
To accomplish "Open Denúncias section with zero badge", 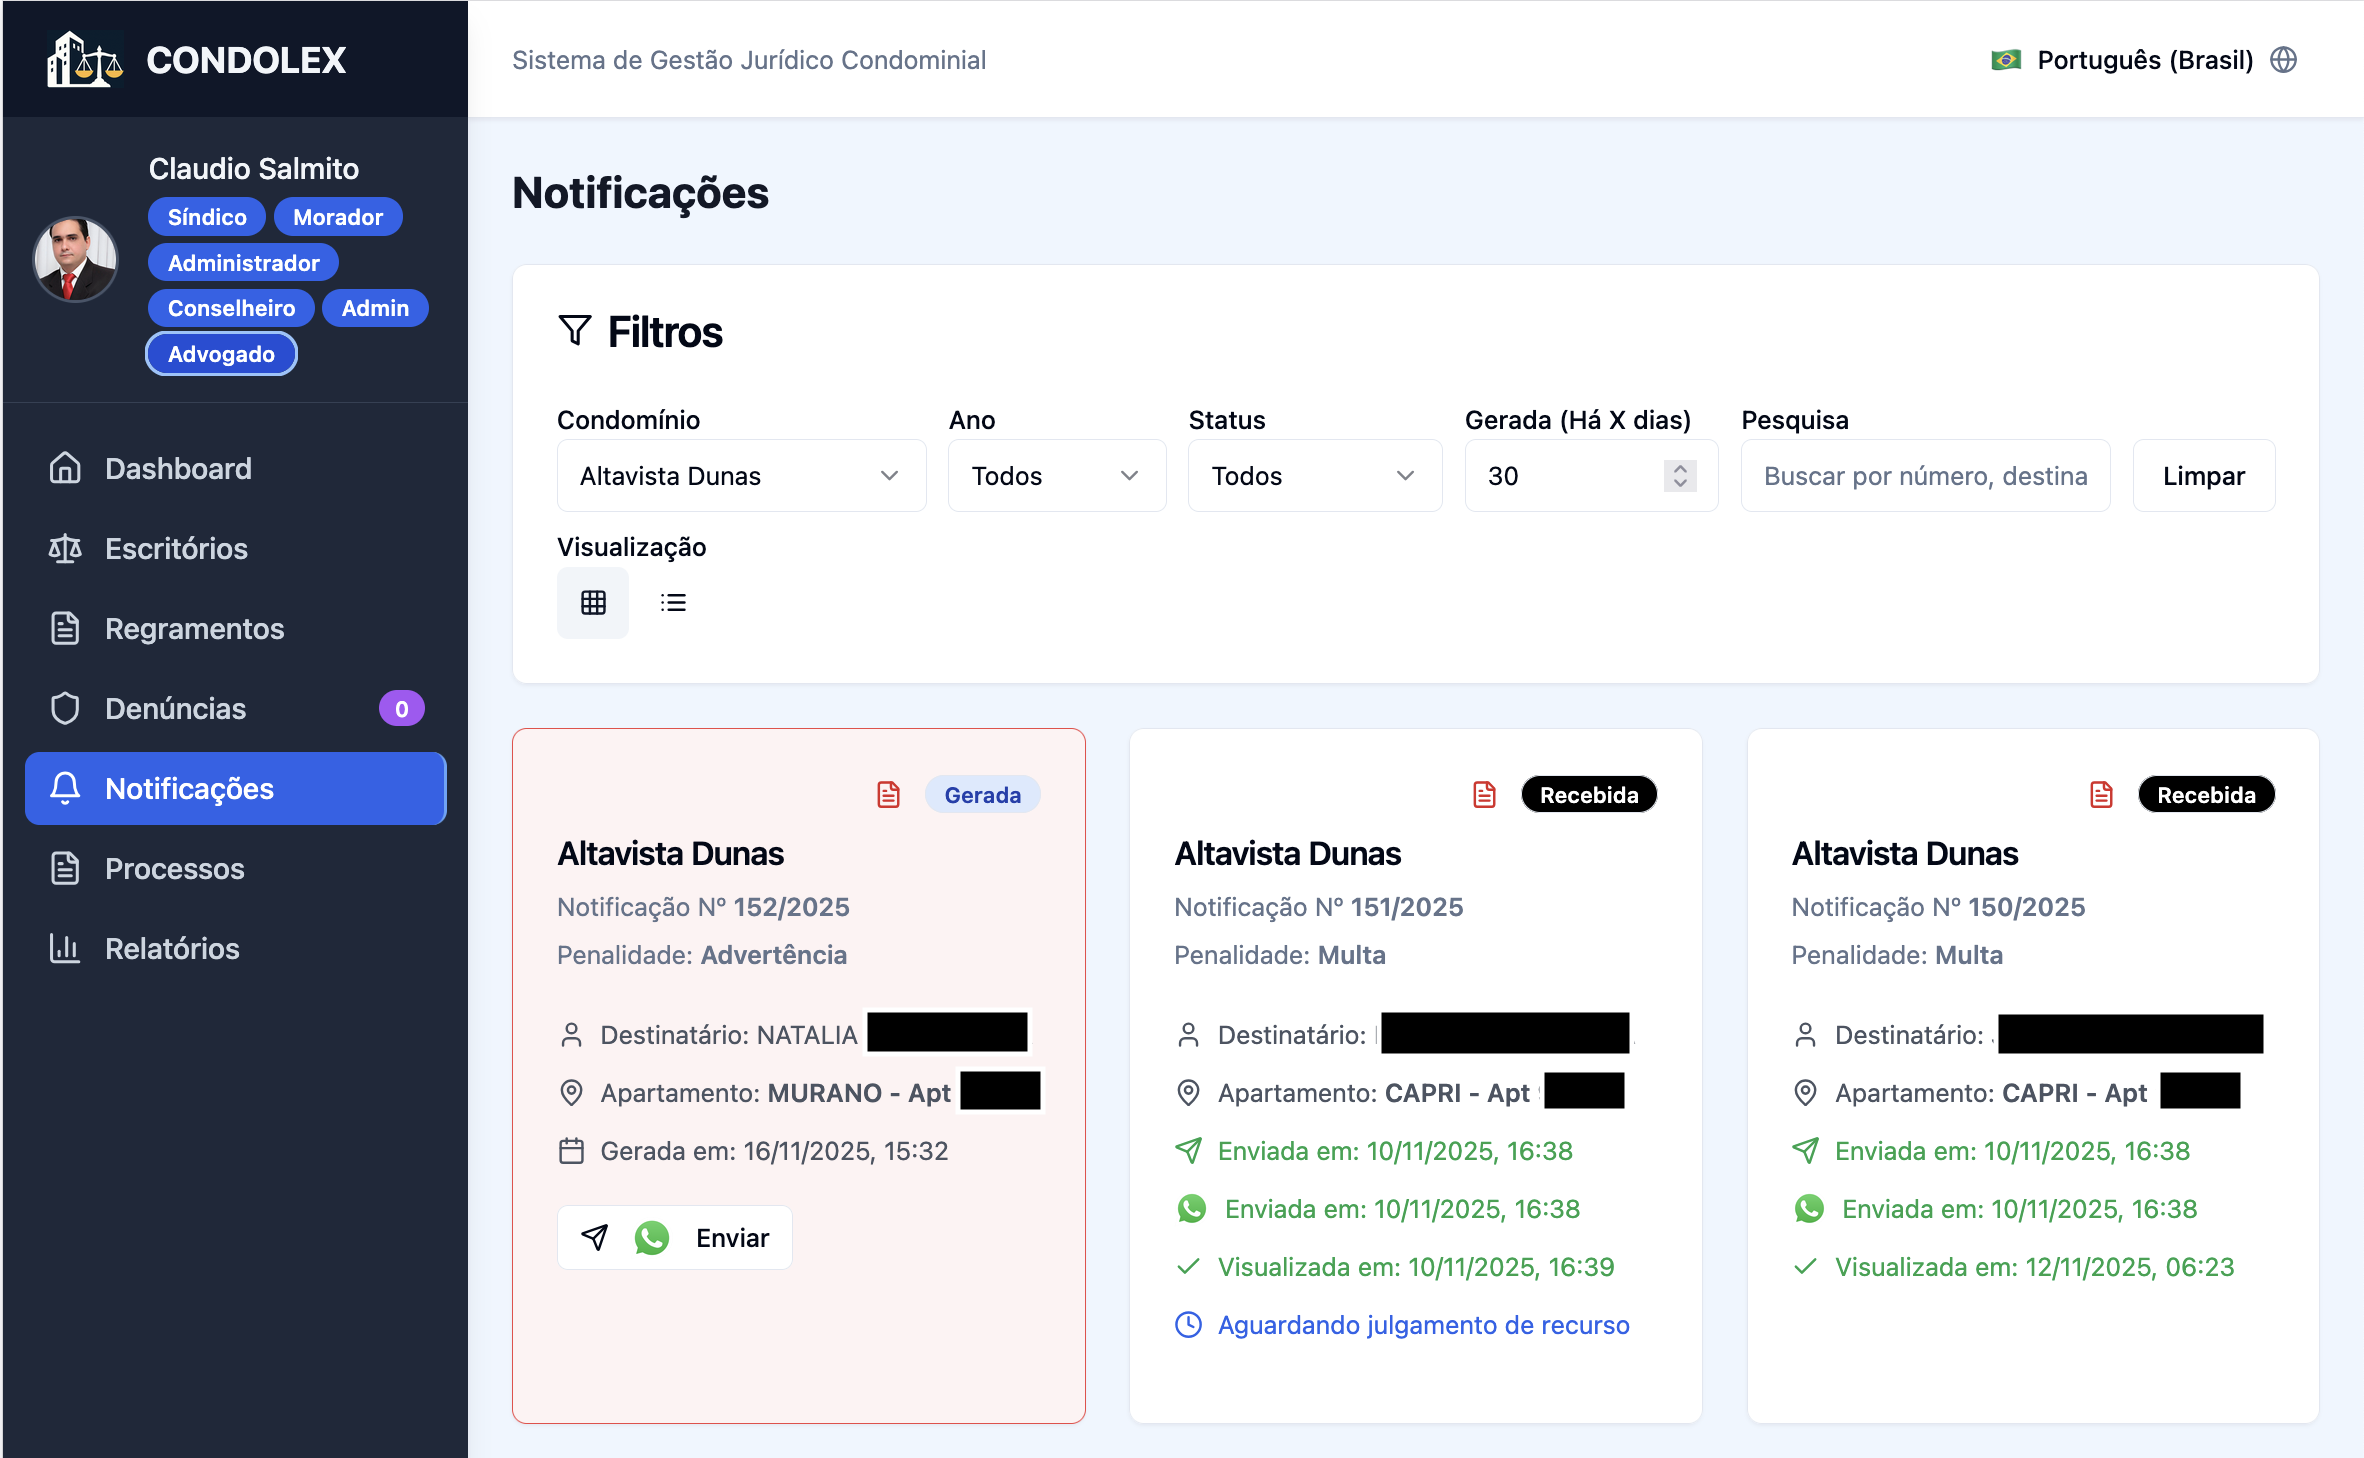I will pos(176,708).
